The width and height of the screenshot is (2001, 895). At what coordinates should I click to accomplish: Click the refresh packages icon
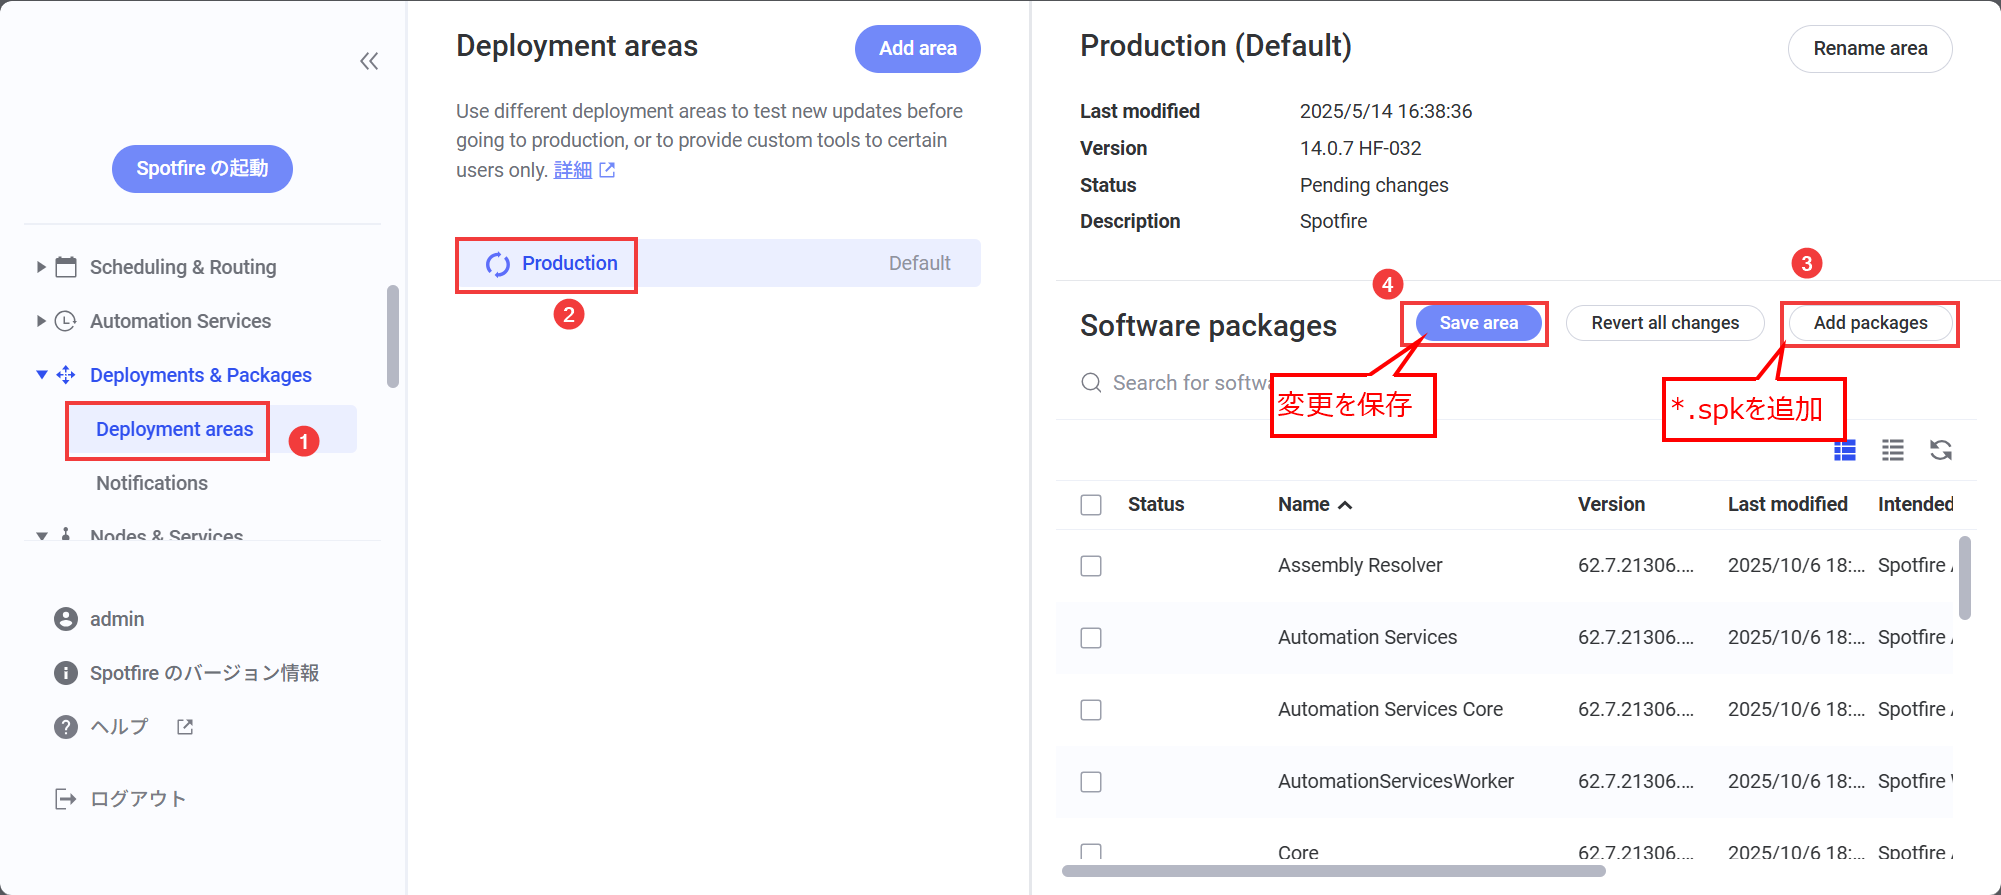pyautogui.click(x=1941, y=450)
